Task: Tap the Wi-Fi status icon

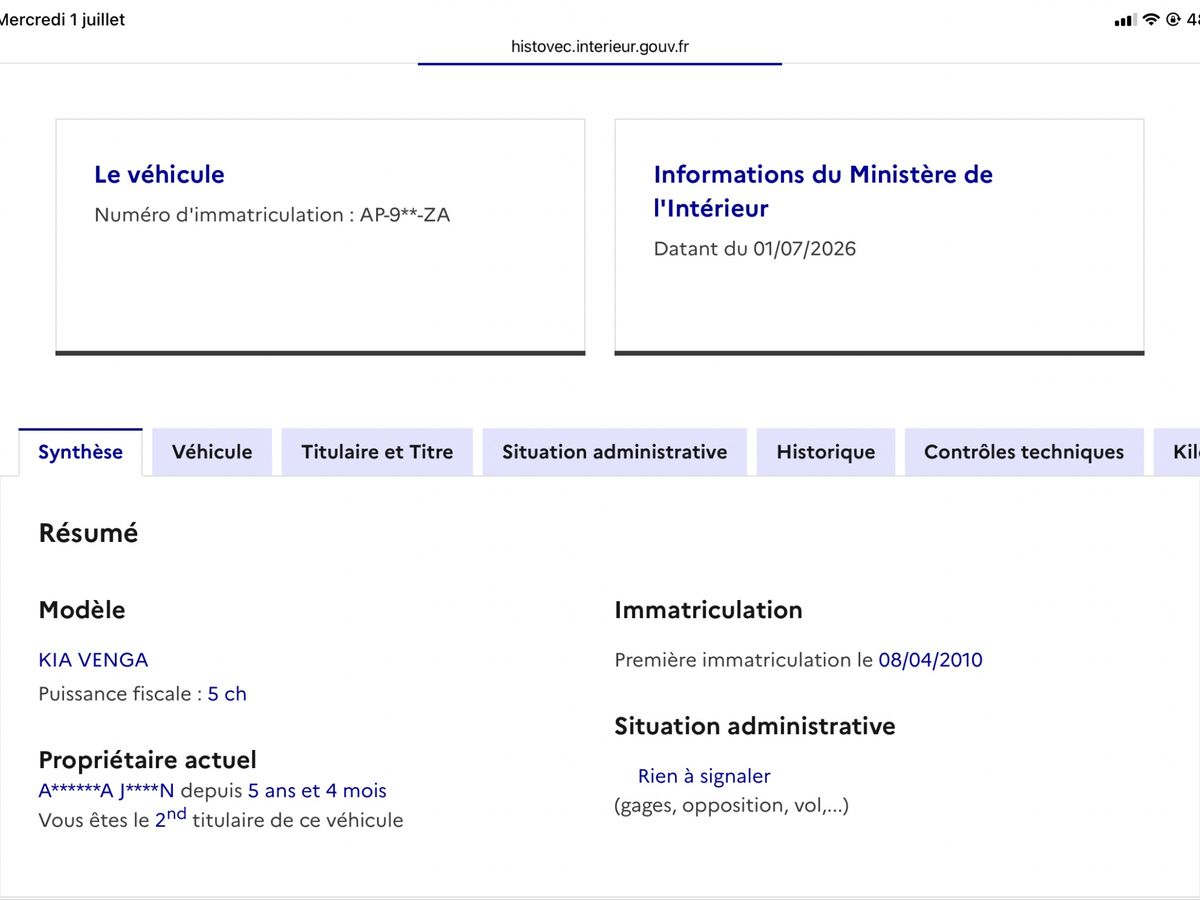Action: point(1151,20)
